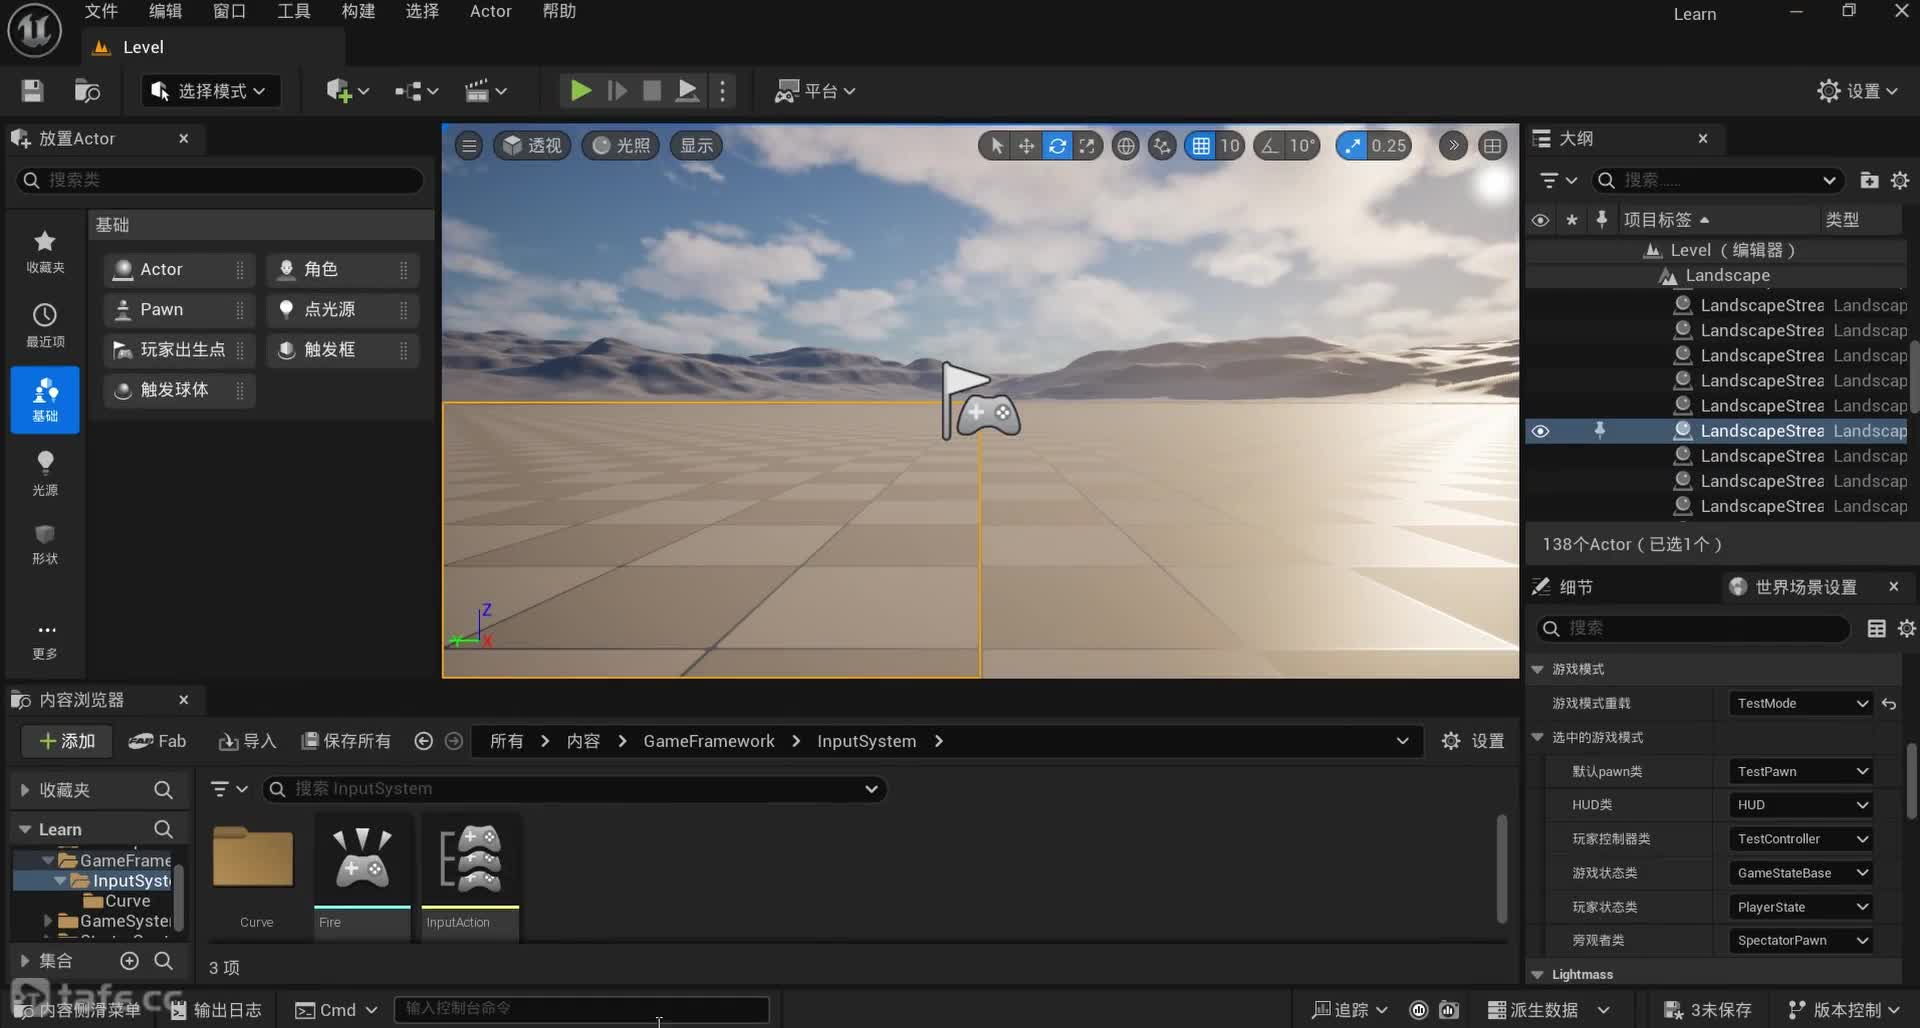Collapse the Lightmass section

(x=1538, y=975)
